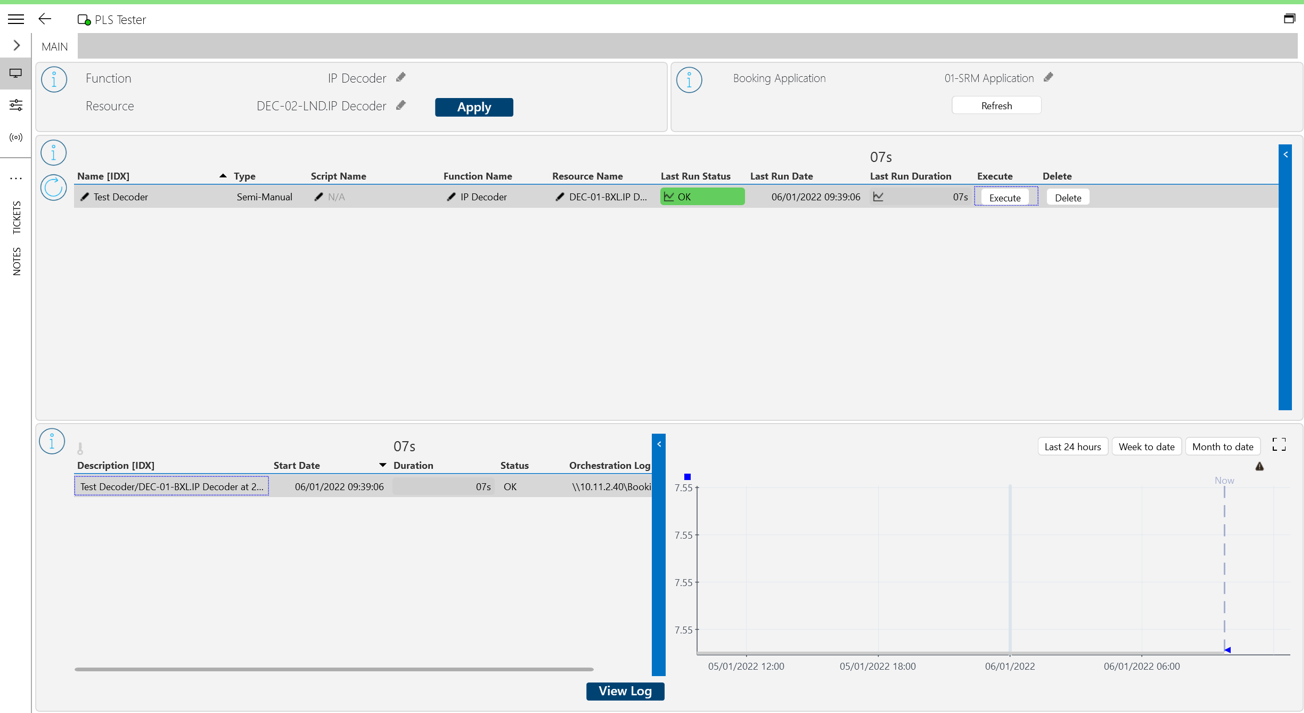Open the sliders settings sidebar icon

tap(16, 105)
